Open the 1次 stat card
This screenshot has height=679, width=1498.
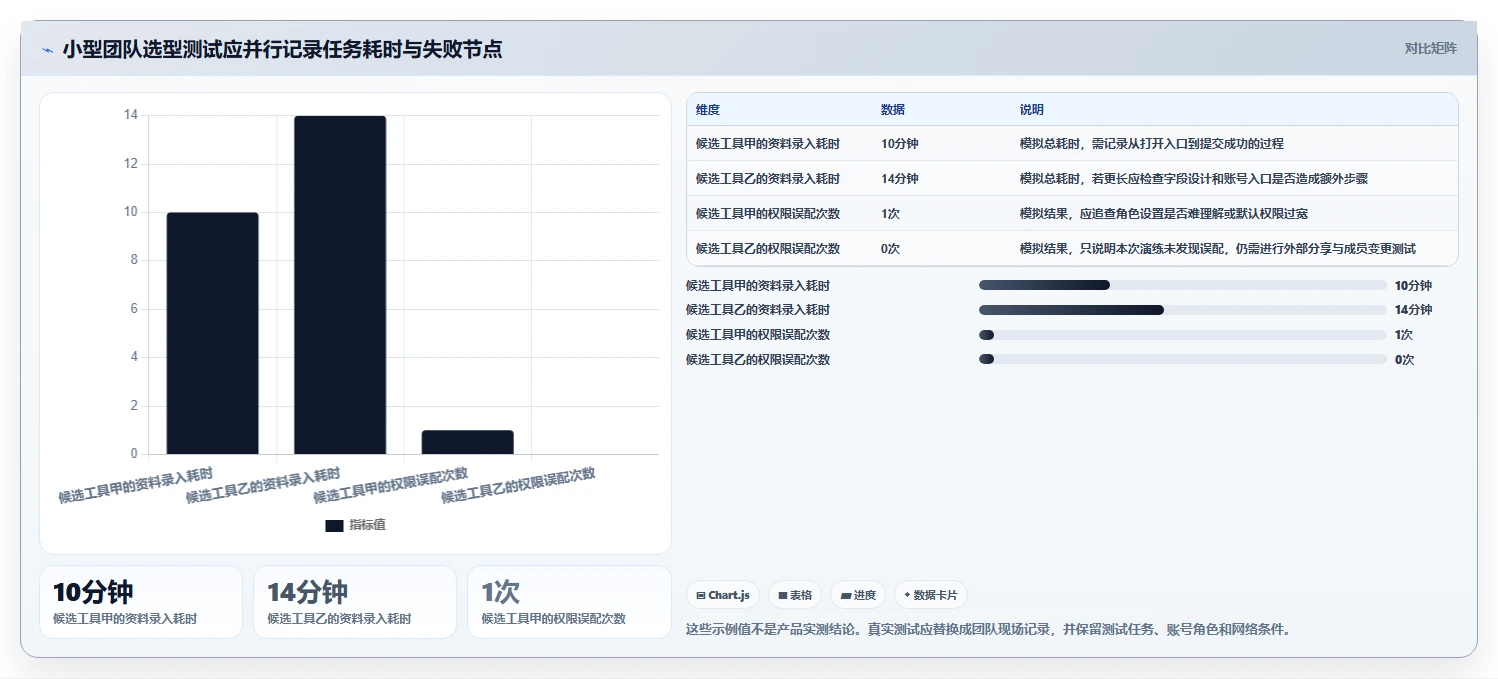pos(569,602)
